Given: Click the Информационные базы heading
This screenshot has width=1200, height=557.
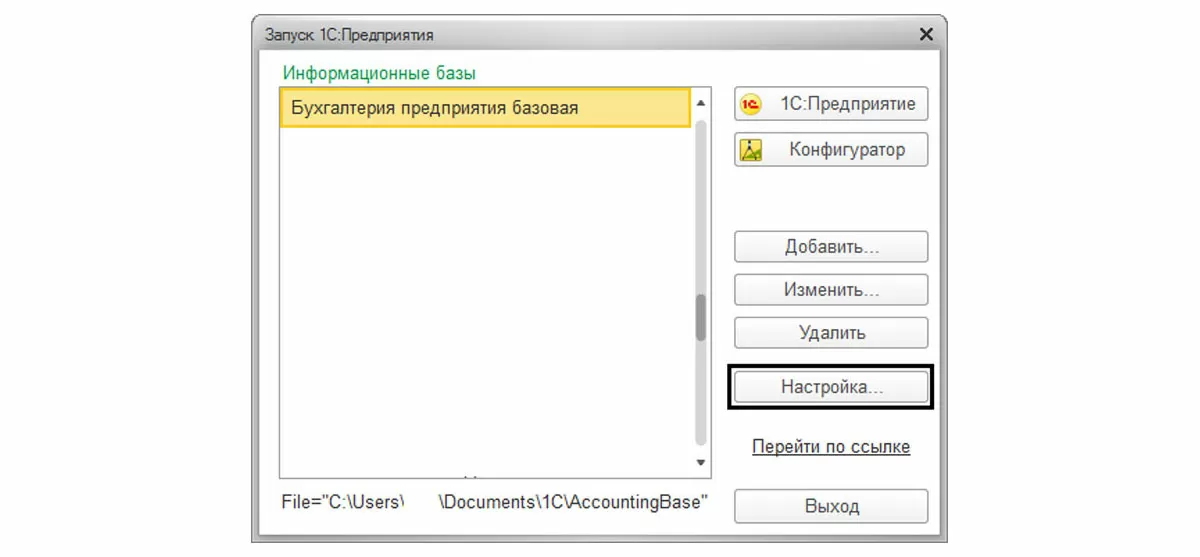Looking at the screenshot, I should (379, 73).
